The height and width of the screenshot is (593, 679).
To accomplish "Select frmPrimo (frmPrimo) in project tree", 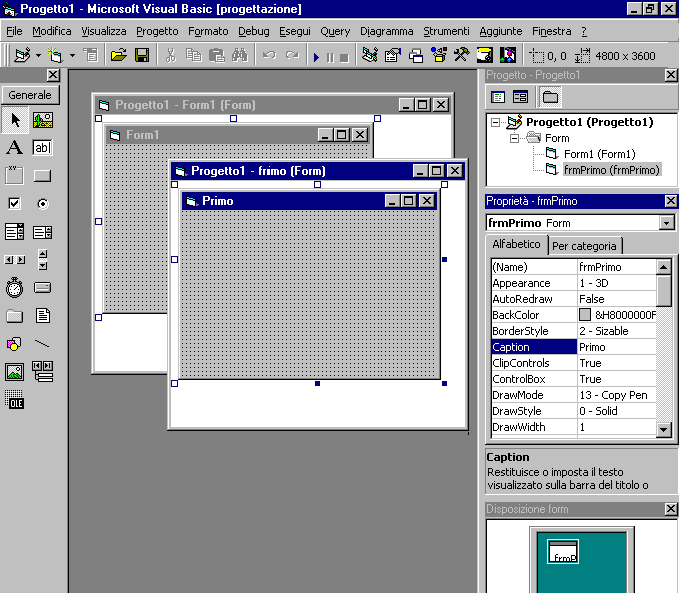I will (x=611, y=170).
